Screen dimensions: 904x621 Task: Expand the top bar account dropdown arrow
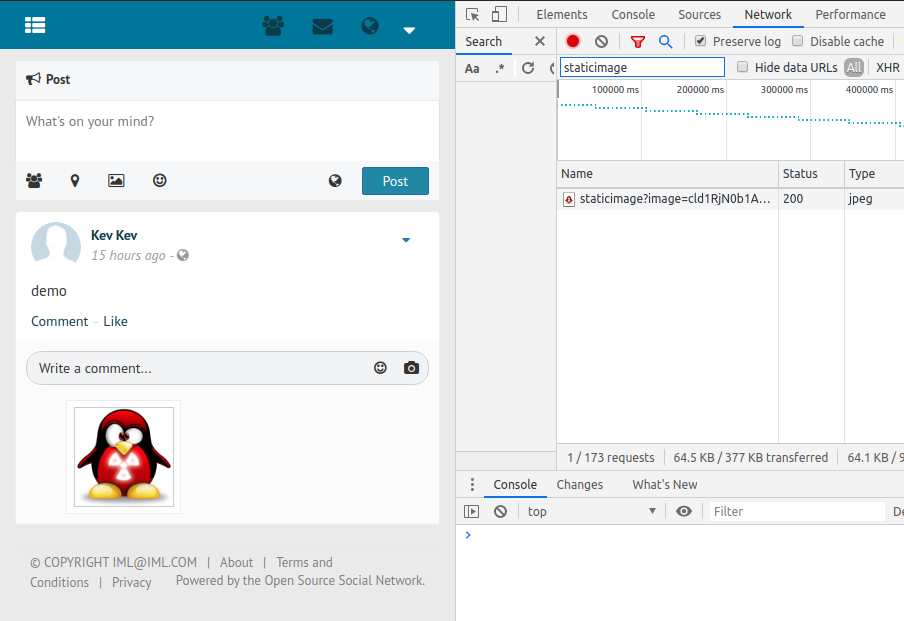pos(409,31)
